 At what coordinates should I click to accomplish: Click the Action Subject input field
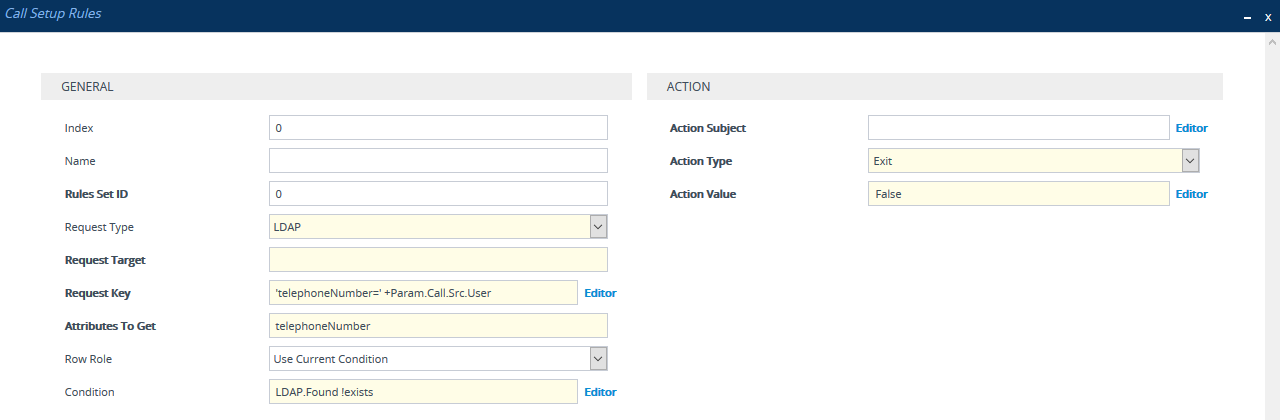(1018, 128)
